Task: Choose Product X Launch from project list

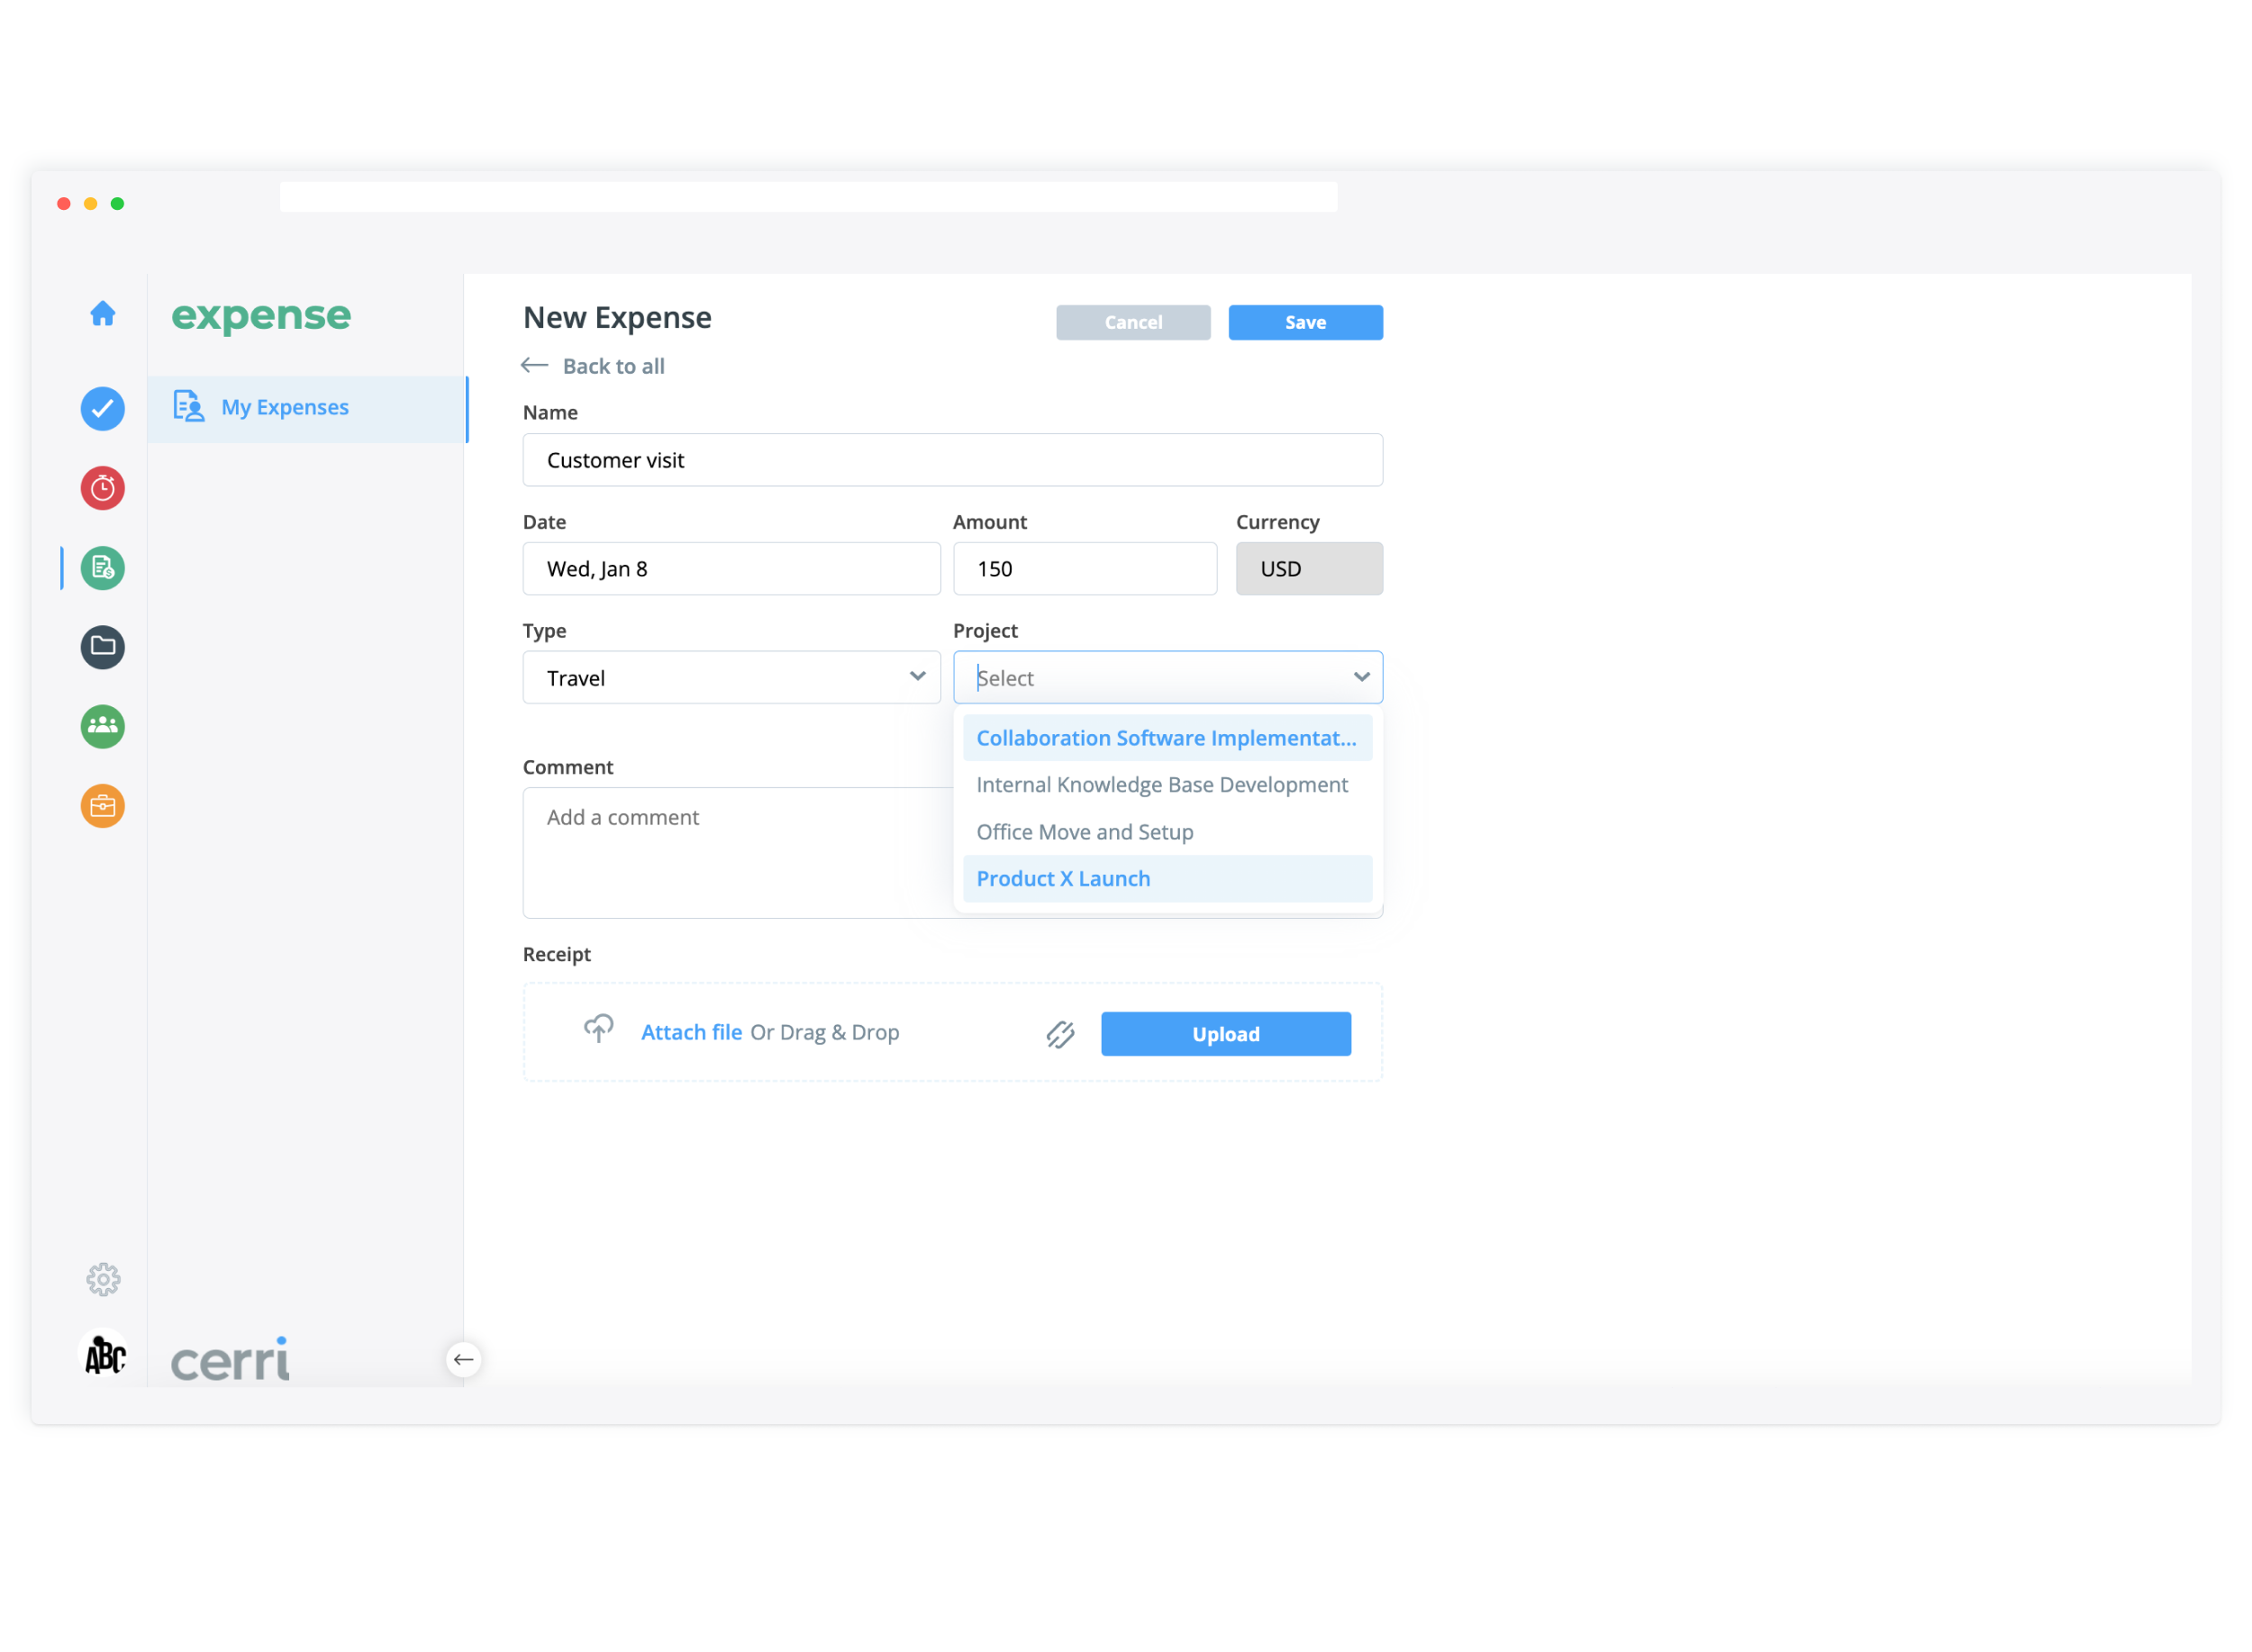Action: click(x=1063, y=879)
